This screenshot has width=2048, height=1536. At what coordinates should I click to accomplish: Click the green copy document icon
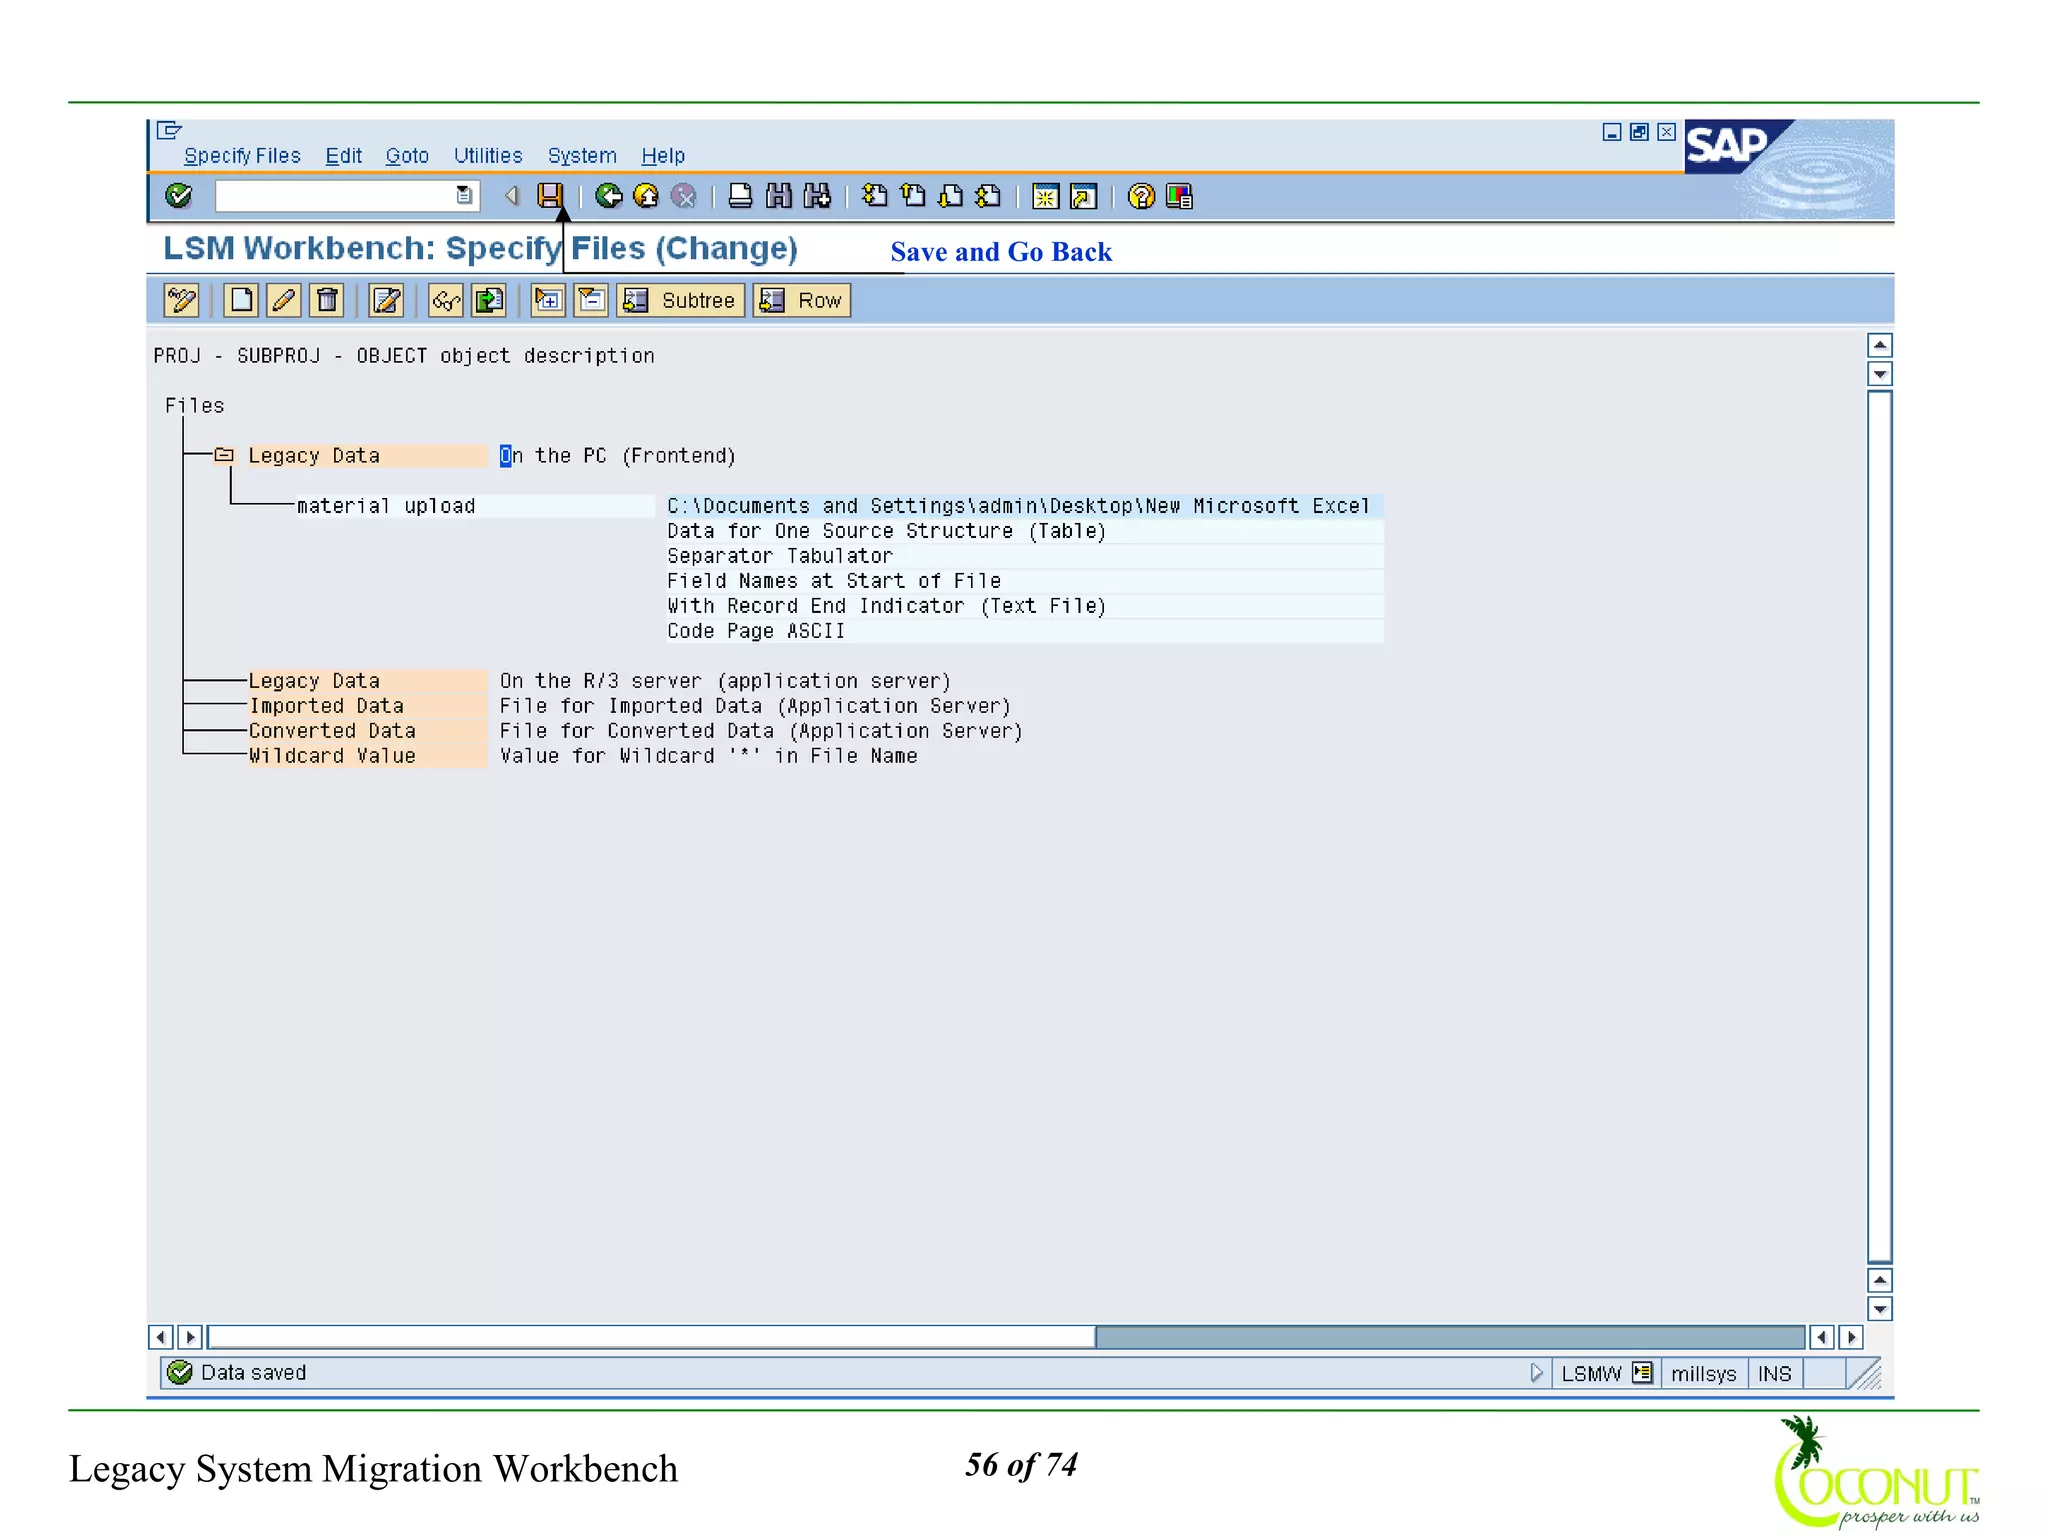489,300
